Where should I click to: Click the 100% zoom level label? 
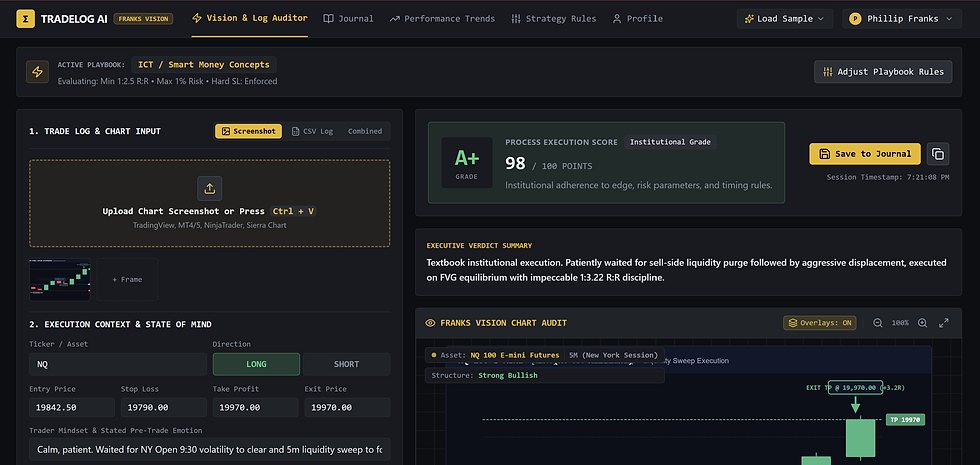pos(900,323)
